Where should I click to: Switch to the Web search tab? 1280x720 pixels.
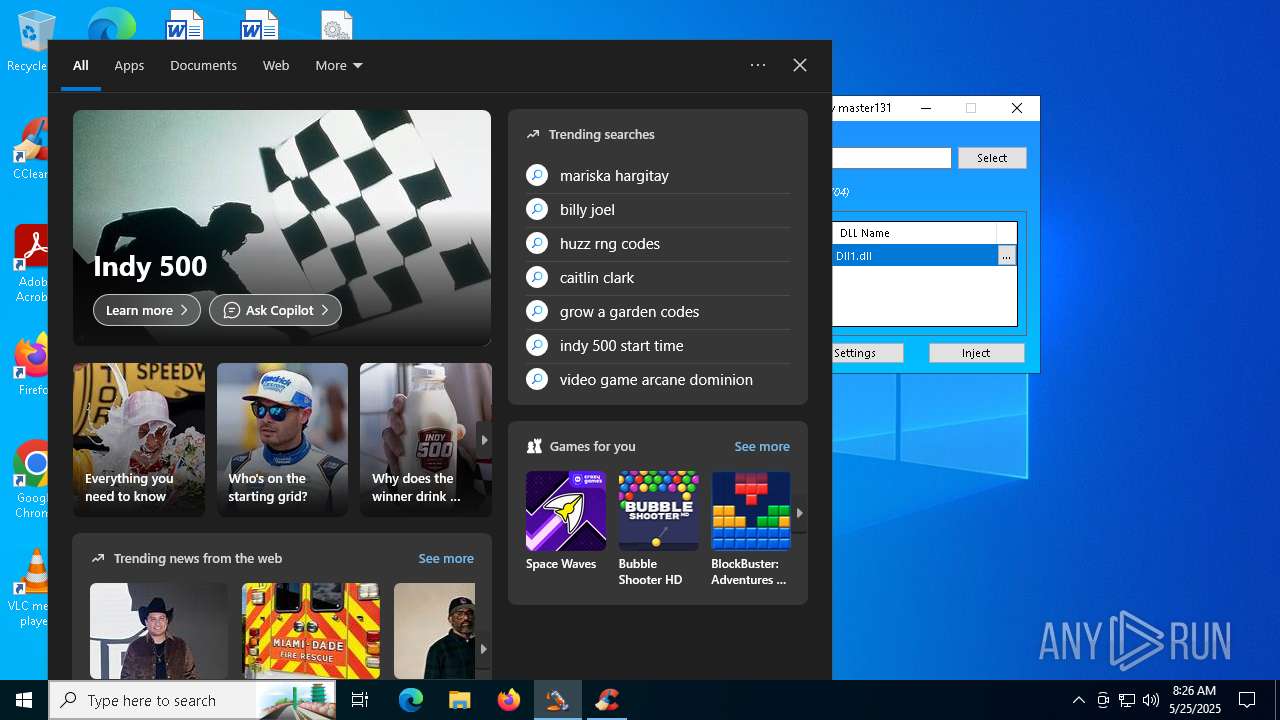click(276, 65)
